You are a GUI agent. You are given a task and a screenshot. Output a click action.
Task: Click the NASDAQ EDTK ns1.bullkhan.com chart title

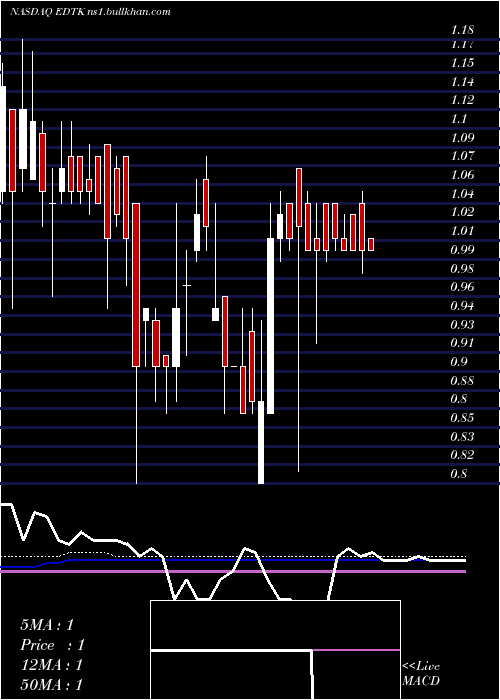click(90, 12)
